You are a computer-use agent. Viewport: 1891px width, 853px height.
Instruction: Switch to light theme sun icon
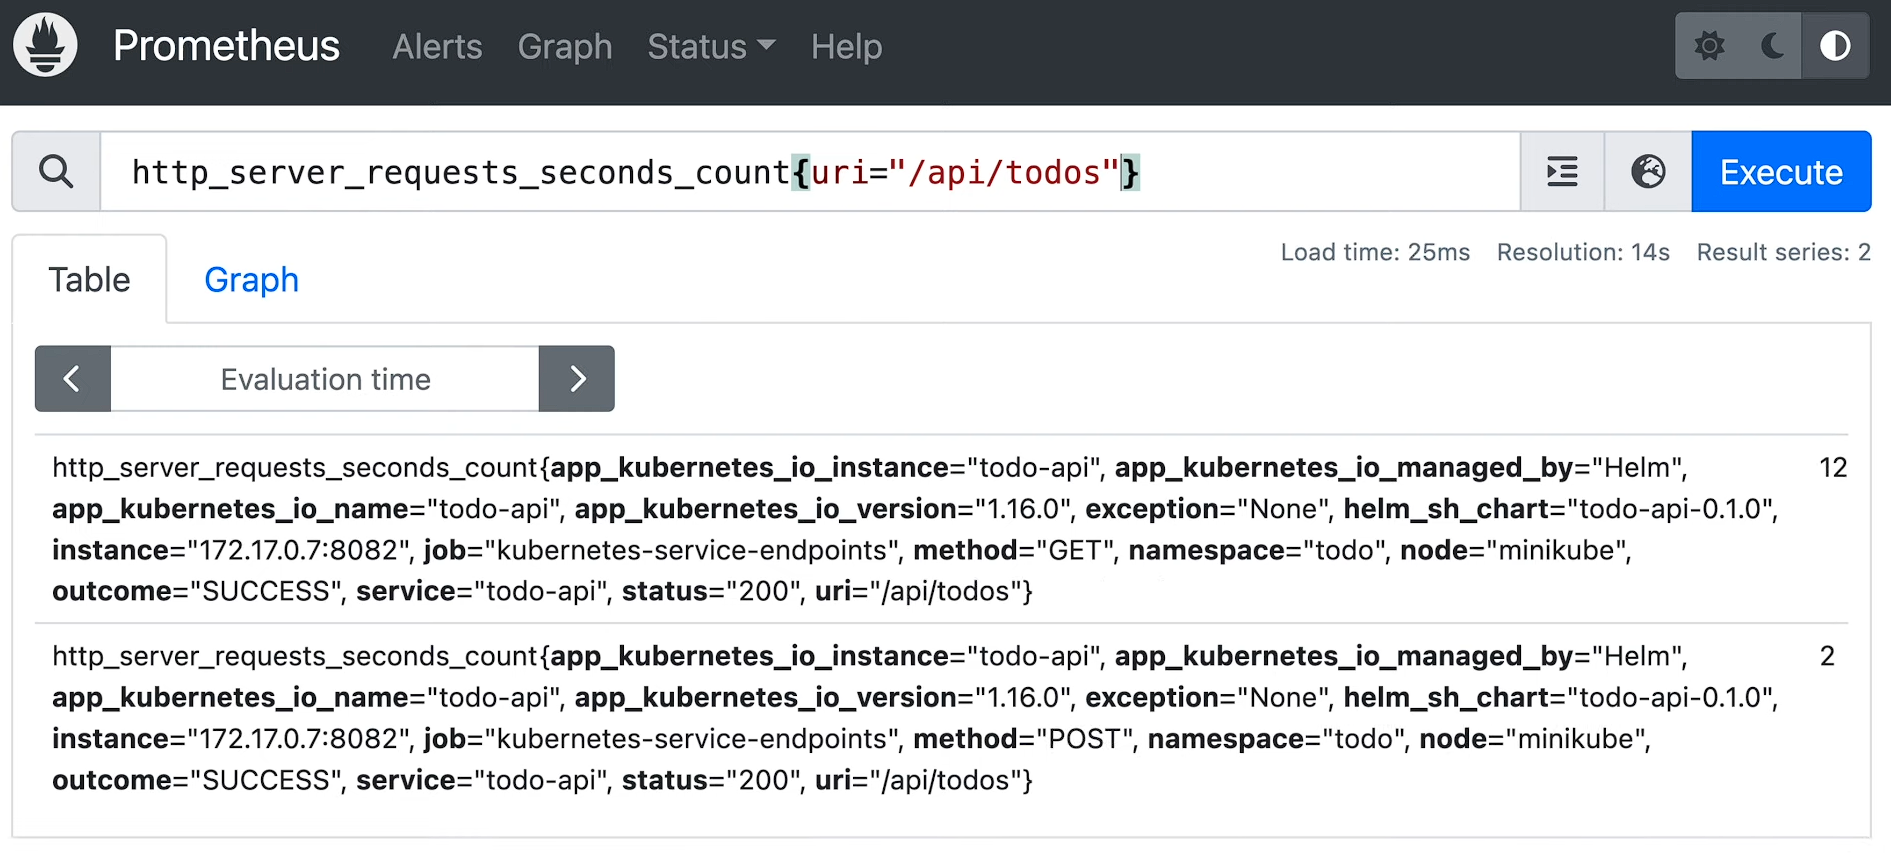coord(1709,46)
